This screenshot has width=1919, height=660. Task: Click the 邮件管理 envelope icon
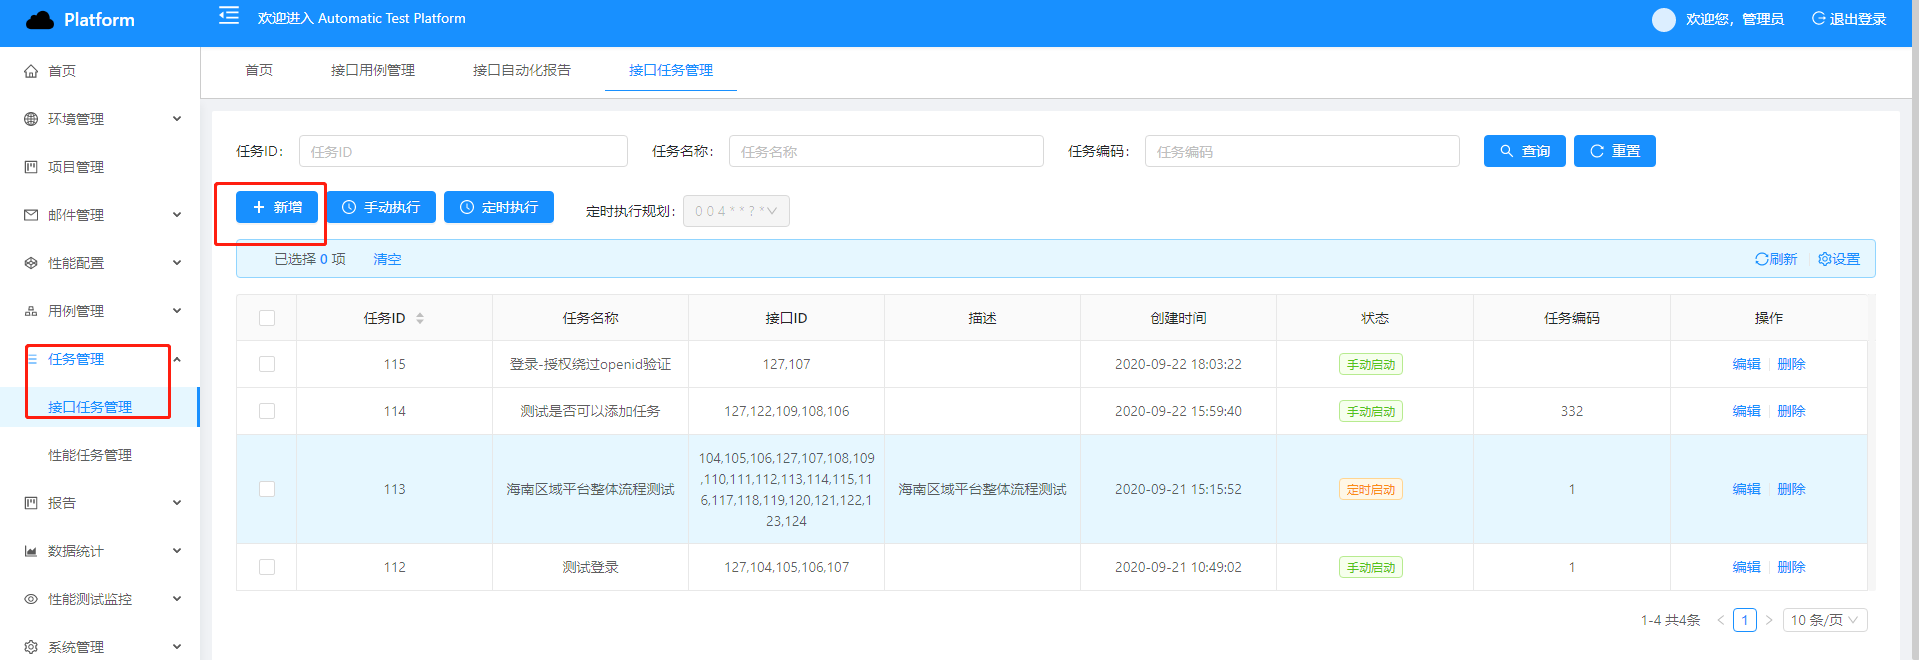31,215
